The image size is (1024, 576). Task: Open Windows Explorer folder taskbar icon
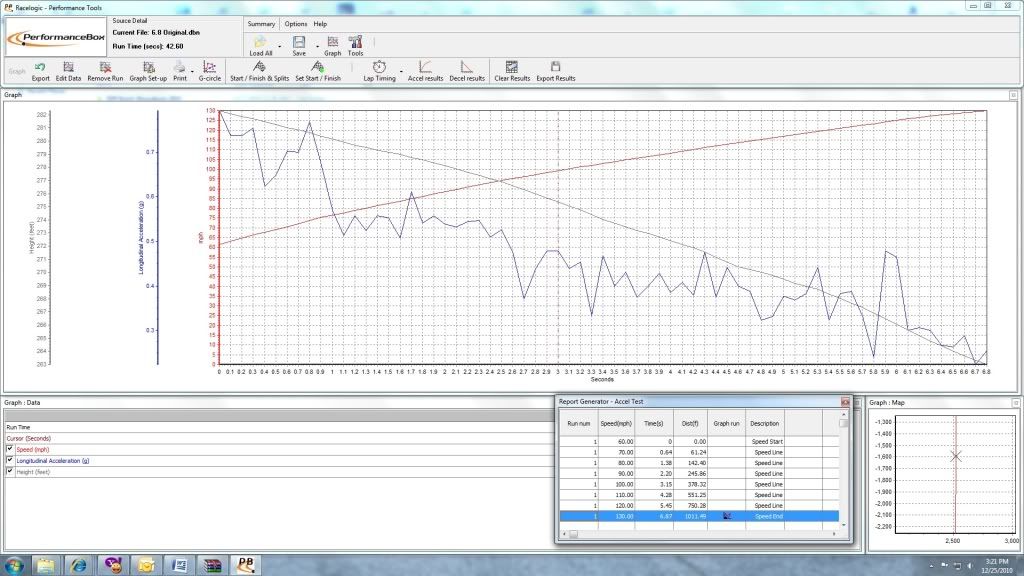[x=46, y=565]
